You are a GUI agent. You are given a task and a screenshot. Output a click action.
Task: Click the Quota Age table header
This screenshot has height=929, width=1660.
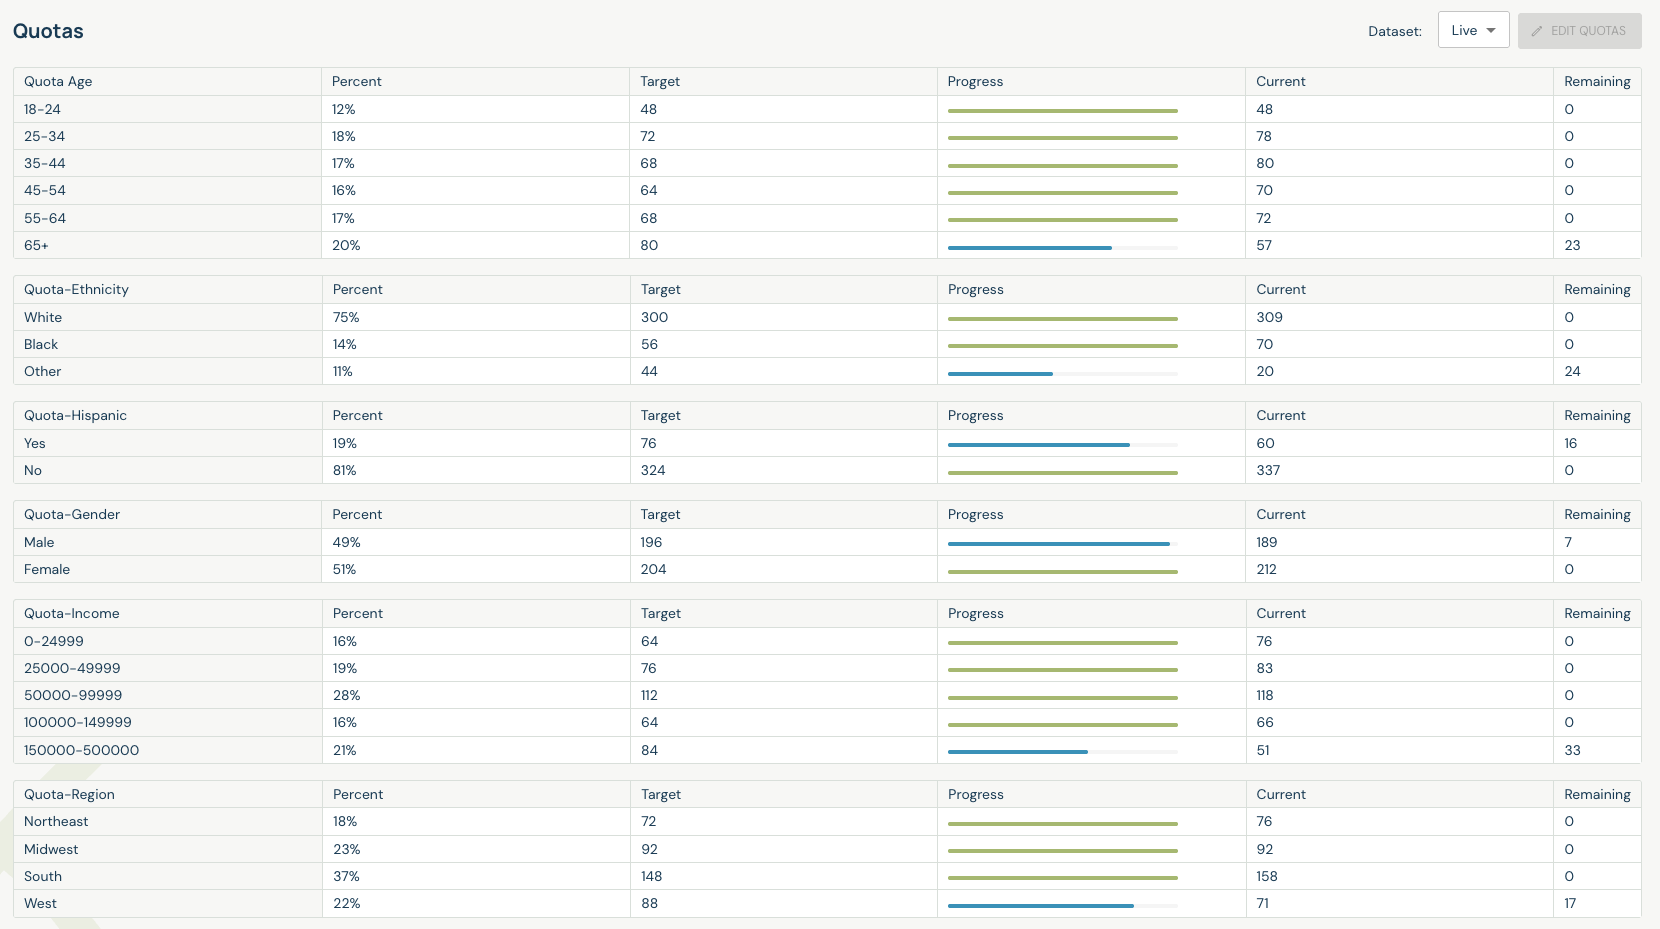coord(58,82)
